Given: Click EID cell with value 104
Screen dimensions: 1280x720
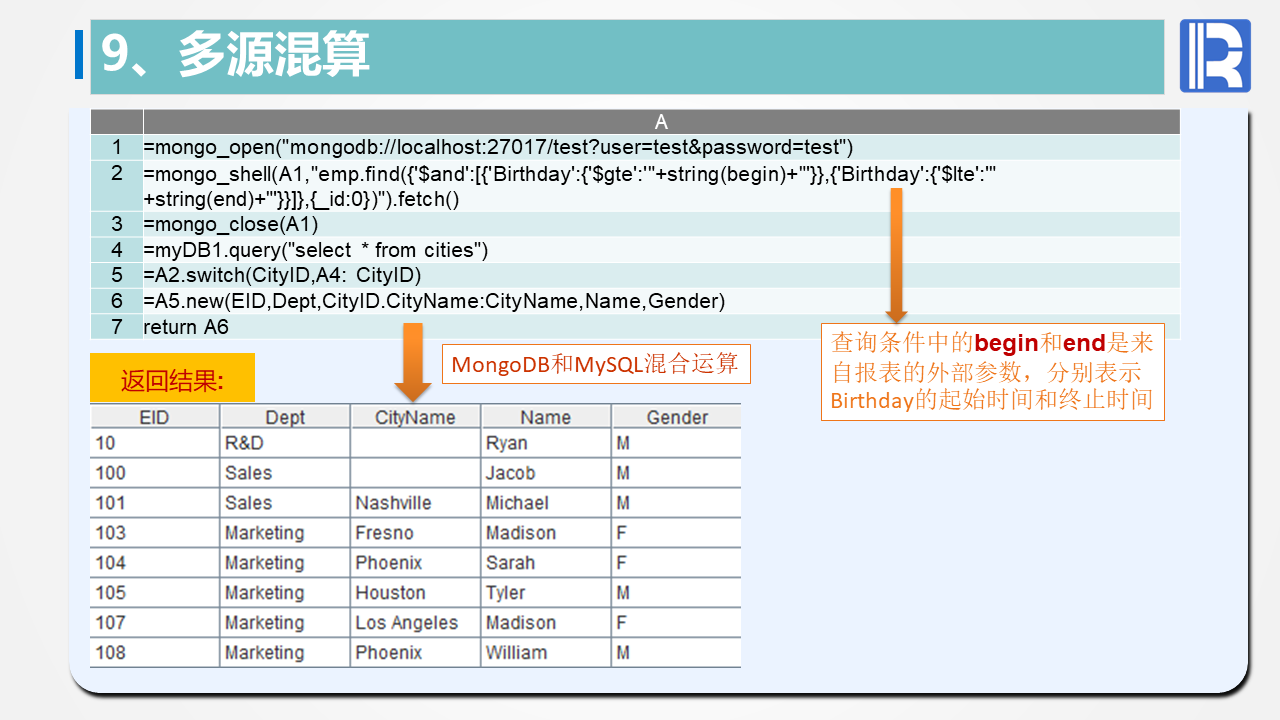Looking at the screenshot, I should (x=155, y=563).
